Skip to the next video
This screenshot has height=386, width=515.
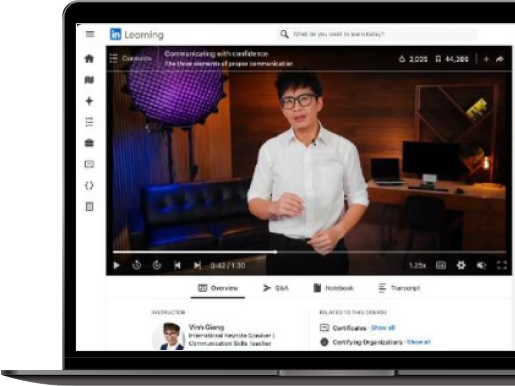[197, 265]
